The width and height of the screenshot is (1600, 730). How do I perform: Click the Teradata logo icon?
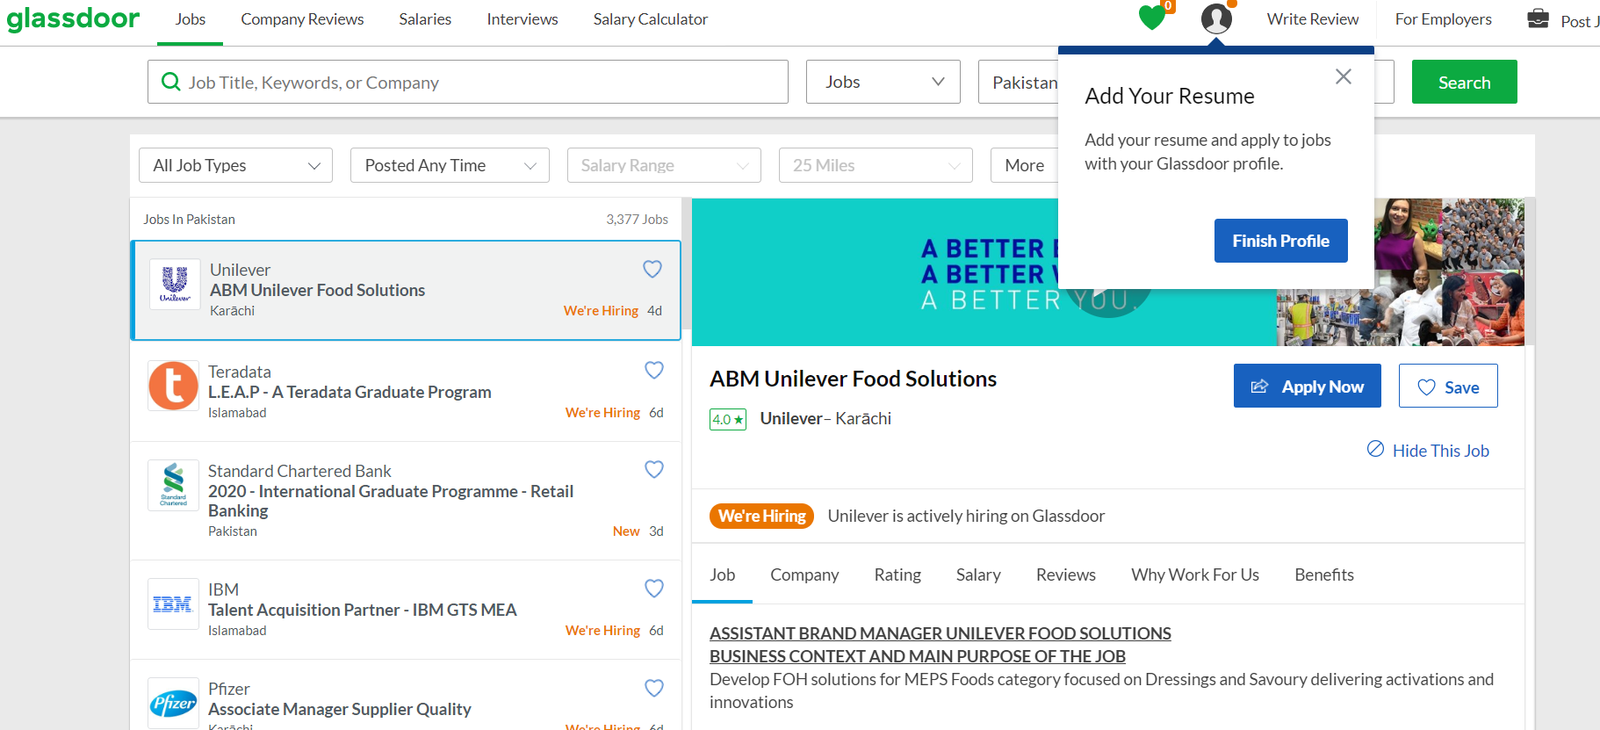coord(173,386)
